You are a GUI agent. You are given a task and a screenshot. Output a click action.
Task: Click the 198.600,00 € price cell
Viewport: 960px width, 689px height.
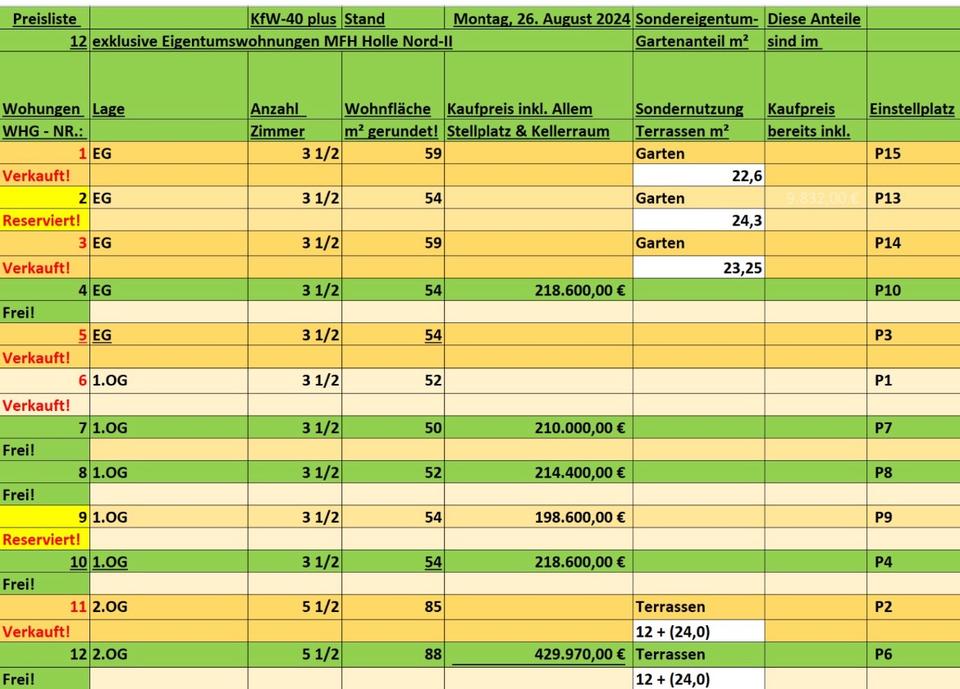coord(538,517)
